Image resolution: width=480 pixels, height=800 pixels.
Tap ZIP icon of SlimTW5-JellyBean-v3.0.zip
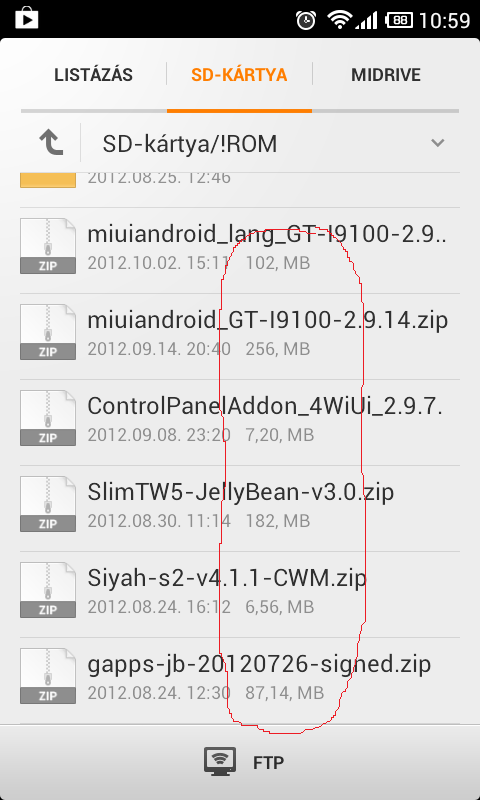coord(48,504)
